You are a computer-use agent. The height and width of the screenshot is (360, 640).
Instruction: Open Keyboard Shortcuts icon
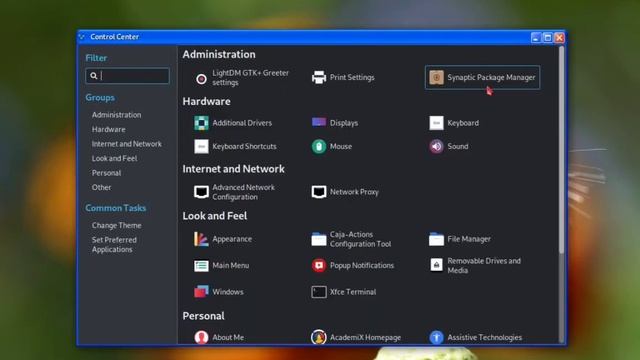(x=201, y=146)
